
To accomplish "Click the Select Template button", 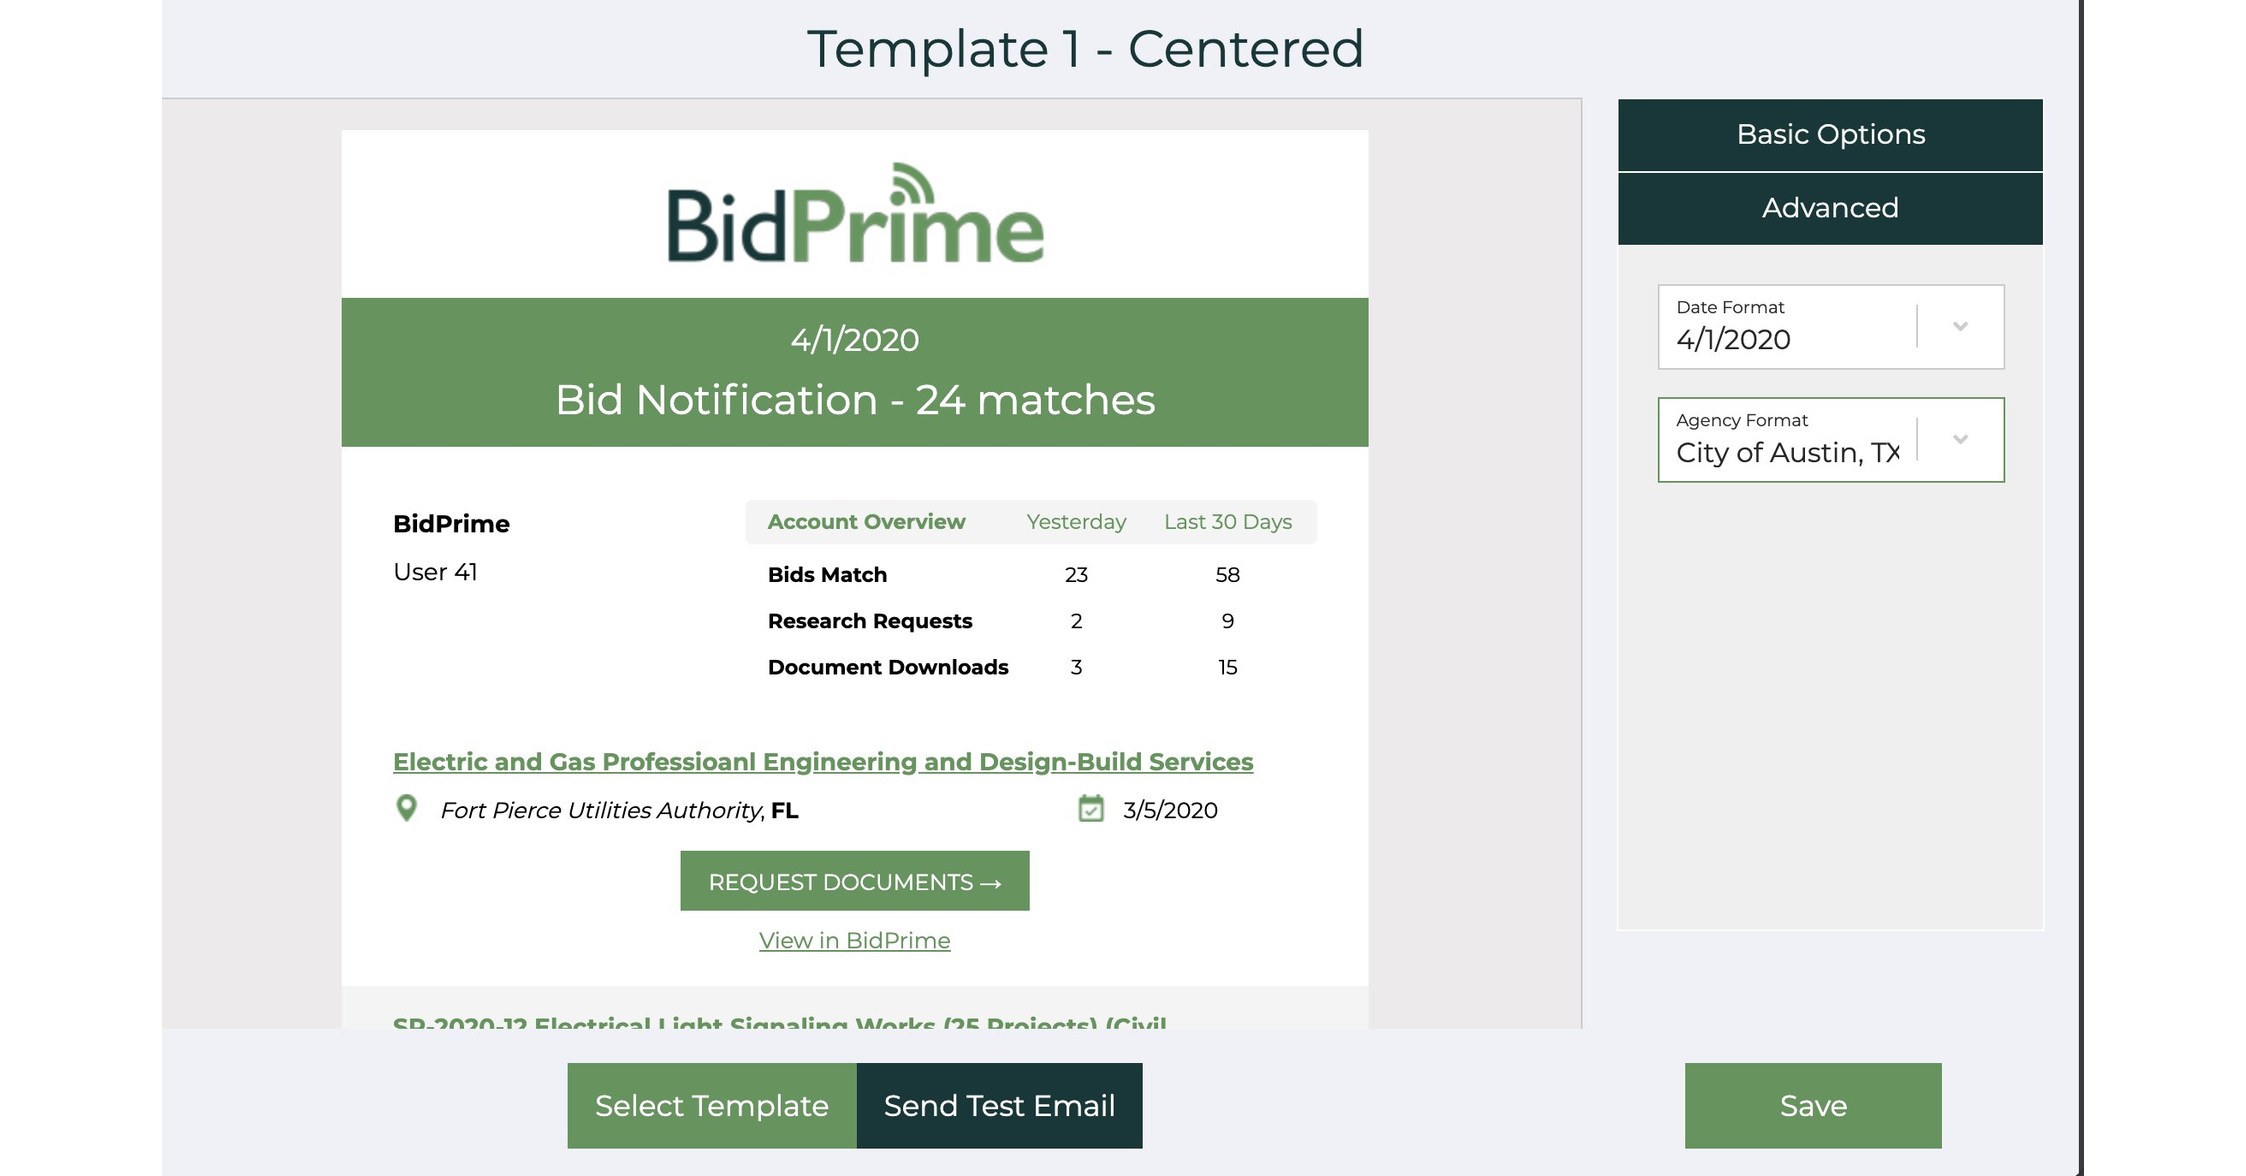I will 711,1105.
